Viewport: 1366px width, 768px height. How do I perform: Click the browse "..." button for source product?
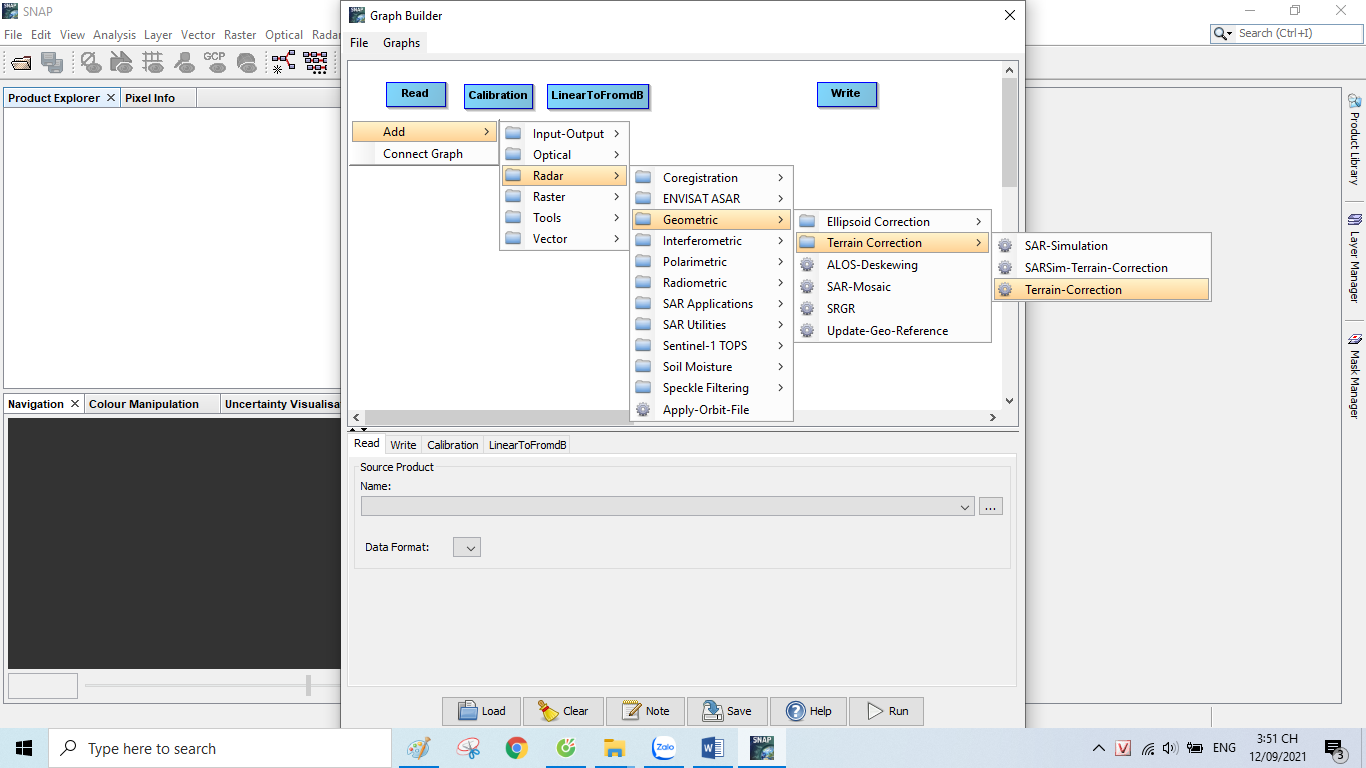tap(991, 507)
